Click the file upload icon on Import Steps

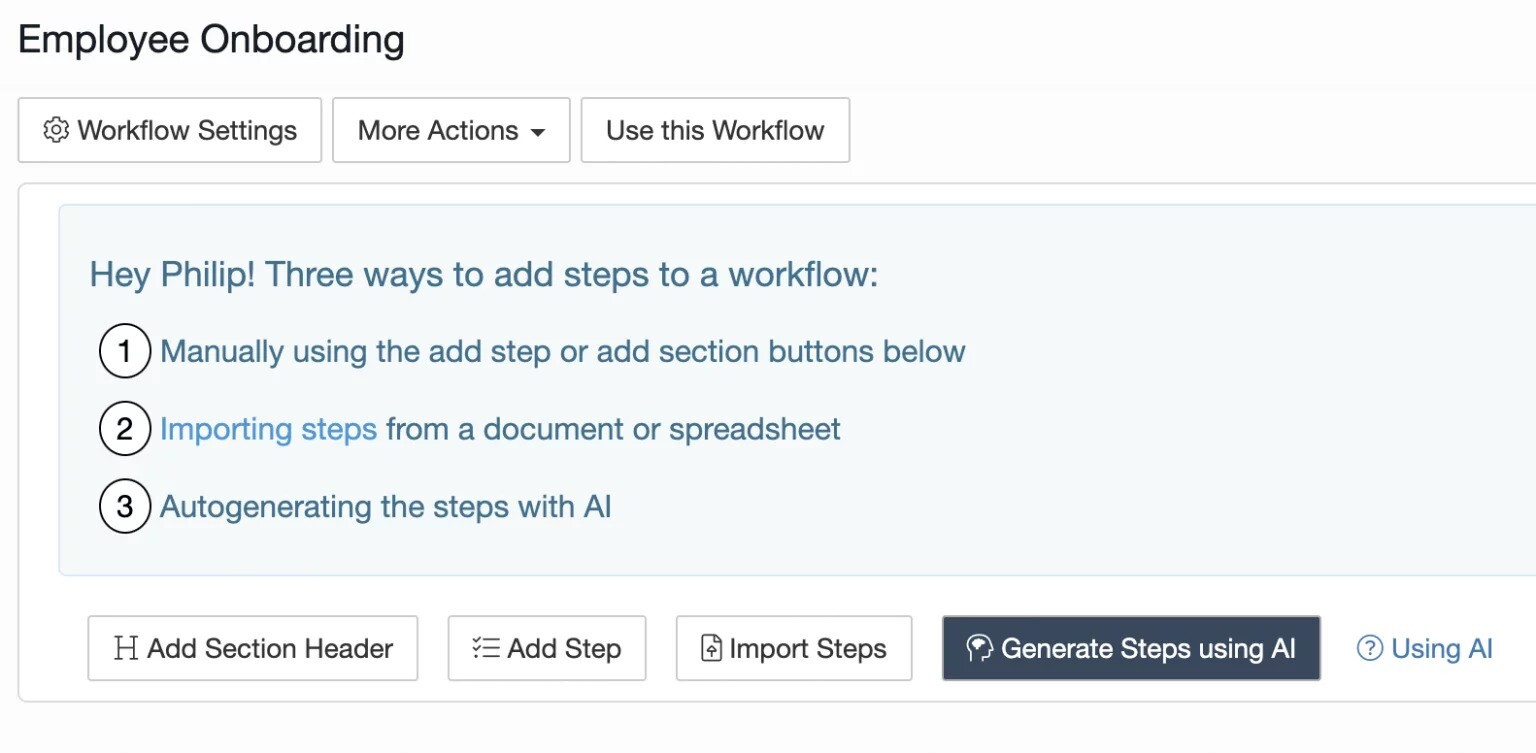[x=711, y=649]
